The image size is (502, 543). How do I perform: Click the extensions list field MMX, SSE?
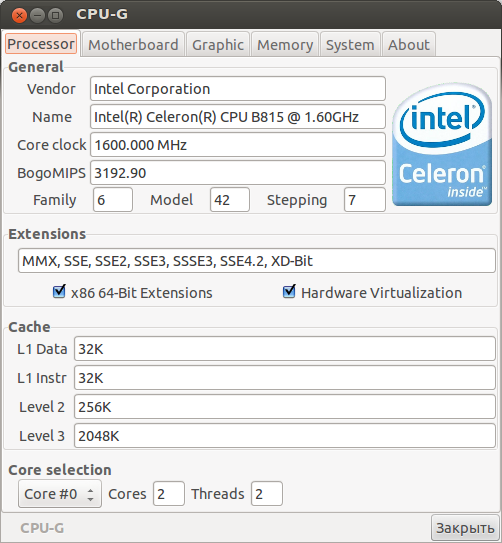pos(257,261)
